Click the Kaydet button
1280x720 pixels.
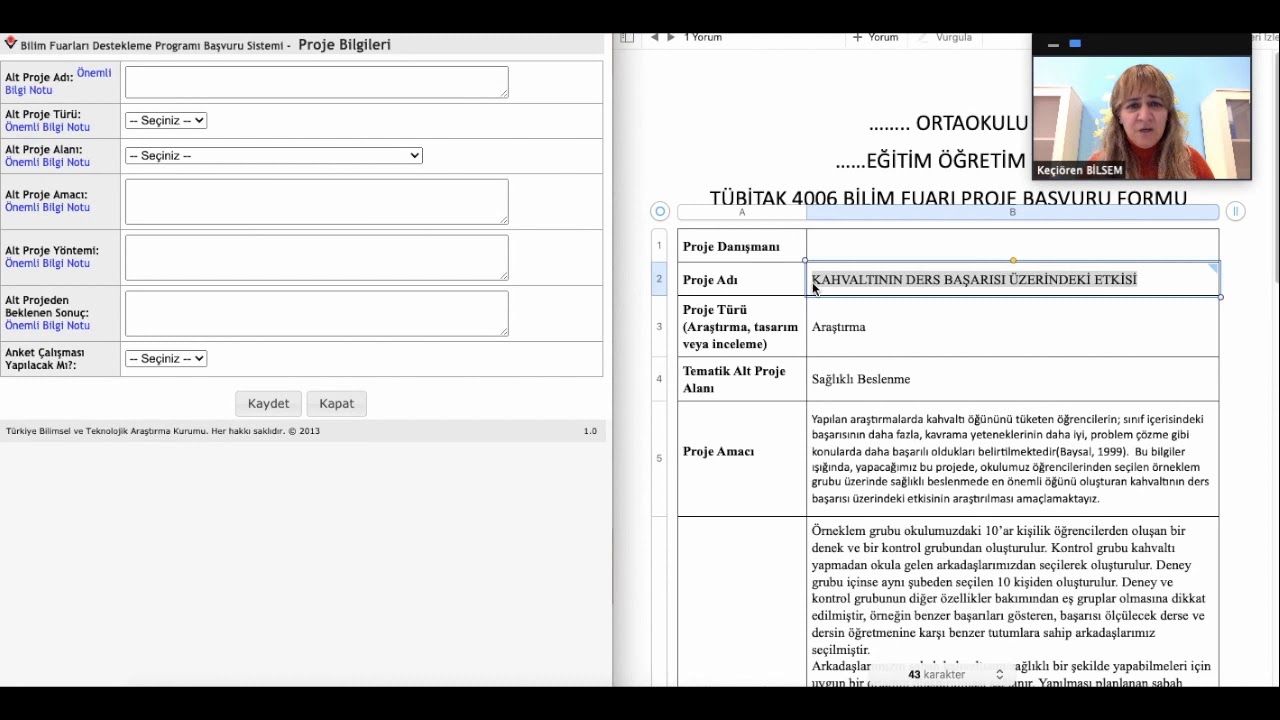pos(268,403)
